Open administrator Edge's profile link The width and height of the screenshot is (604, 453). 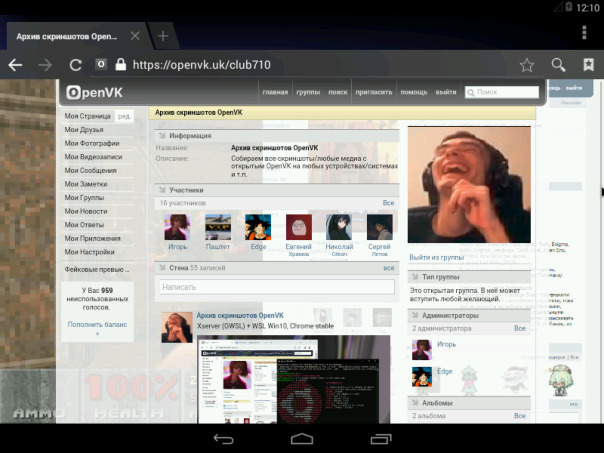click(x=444, y=371)
